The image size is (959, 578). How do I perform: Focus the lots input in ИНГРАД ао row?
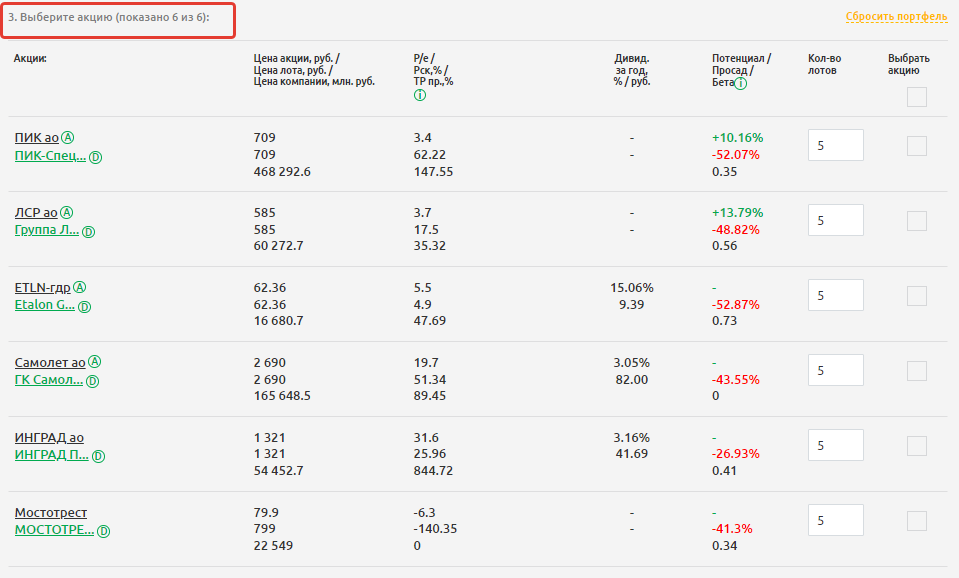click(x=835, y=445)
